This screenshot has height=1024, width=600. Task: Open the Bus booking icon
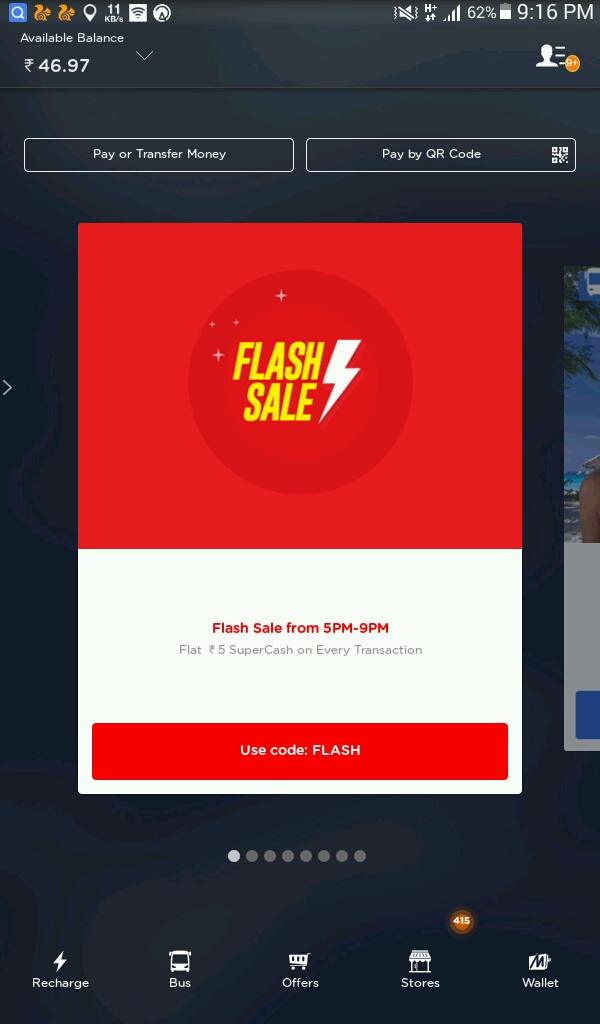tap(180, 961)
